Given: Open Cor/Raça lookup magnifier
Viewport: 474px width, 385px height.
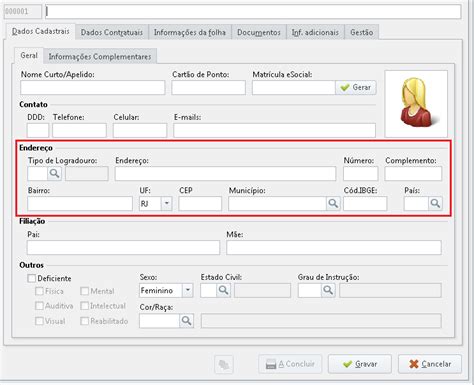Looking at the screenshot, I should [x=186, y=321].
